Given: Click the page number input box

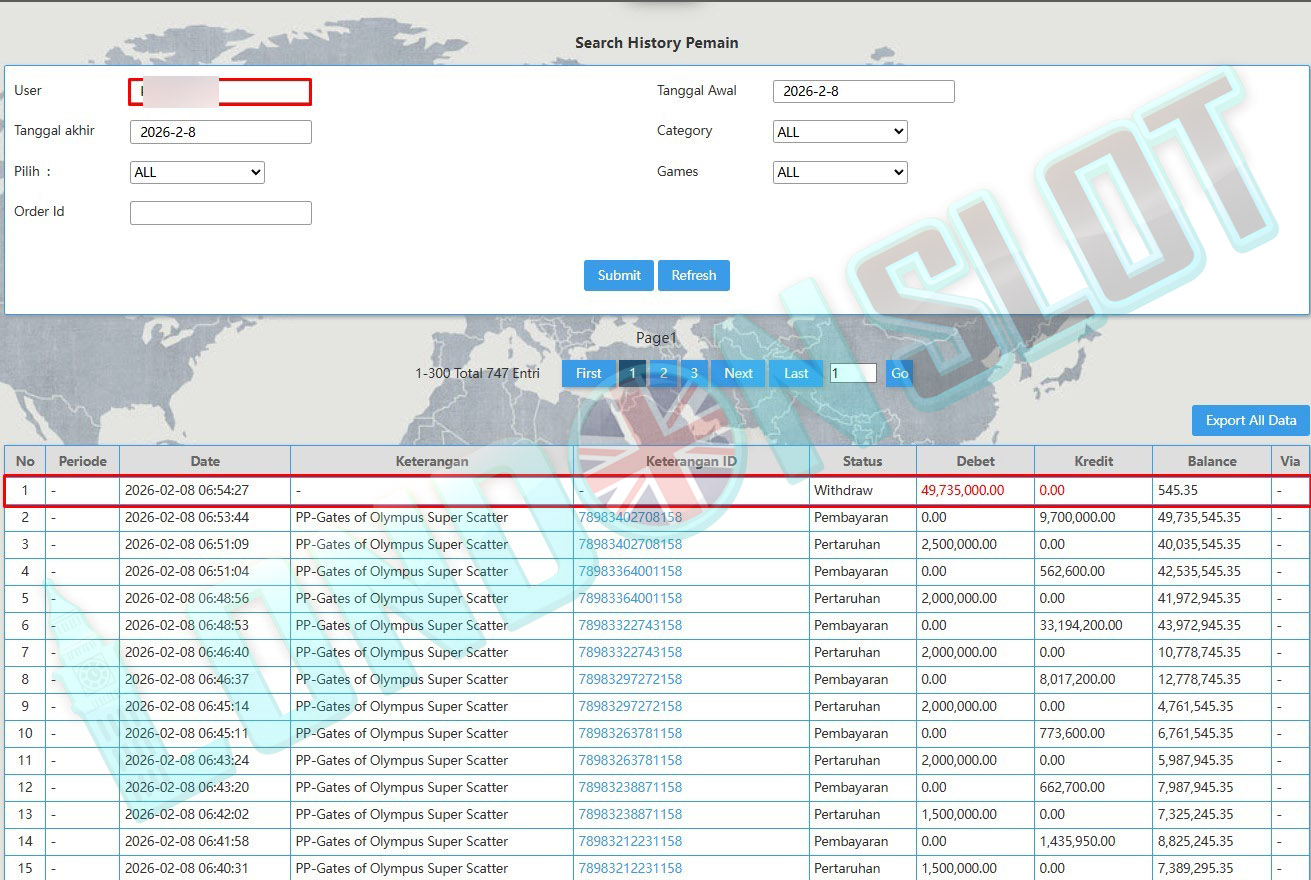Looking at the screenshot, I should 853,373.
